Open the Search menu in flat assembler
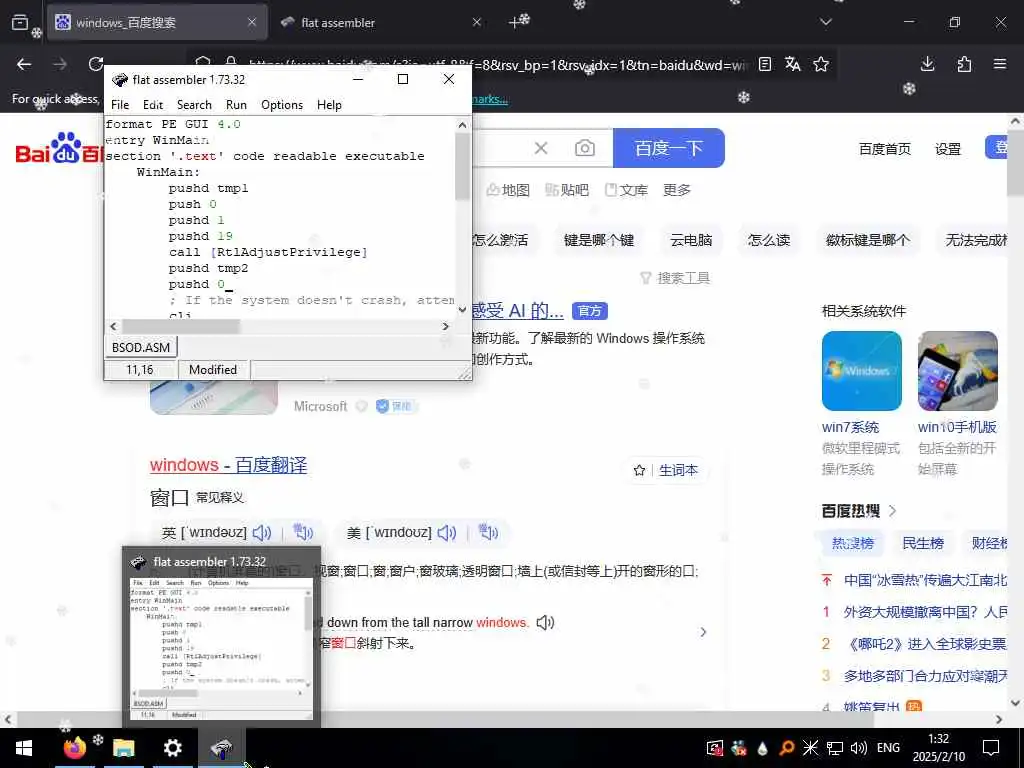1024x768 pixels. (194, 104)
